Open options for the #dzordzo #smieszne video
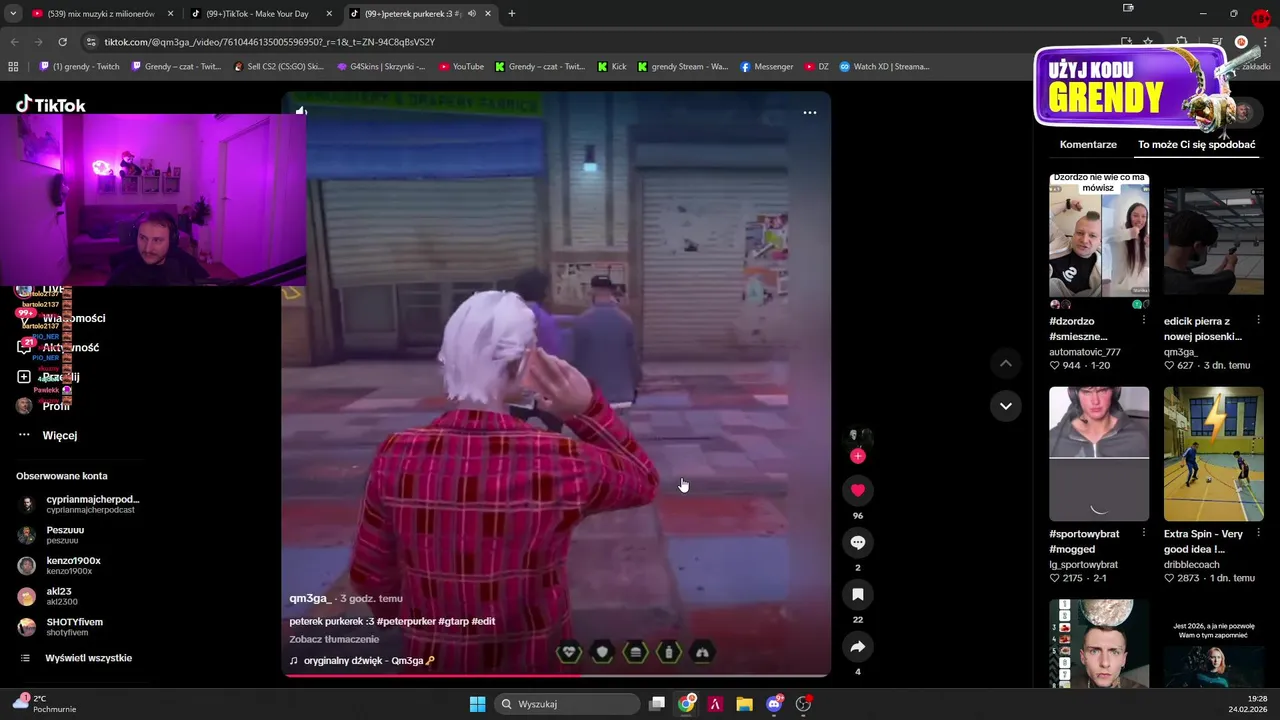The image size is (1280, 720). [1144, 320]
